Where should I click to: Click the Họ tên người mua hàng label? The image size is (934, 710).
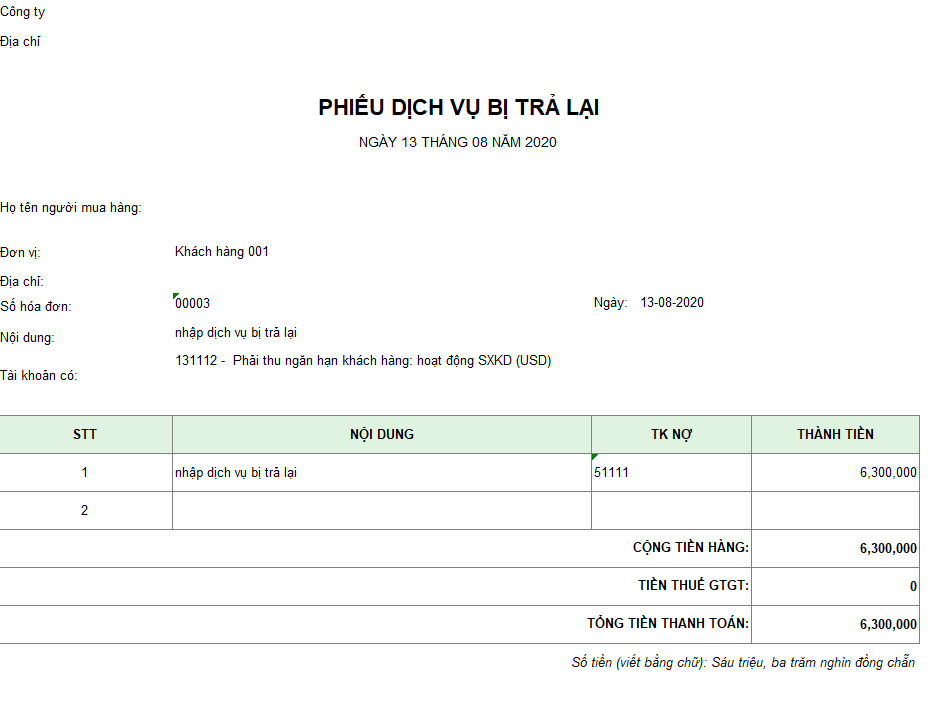point(71,208)
